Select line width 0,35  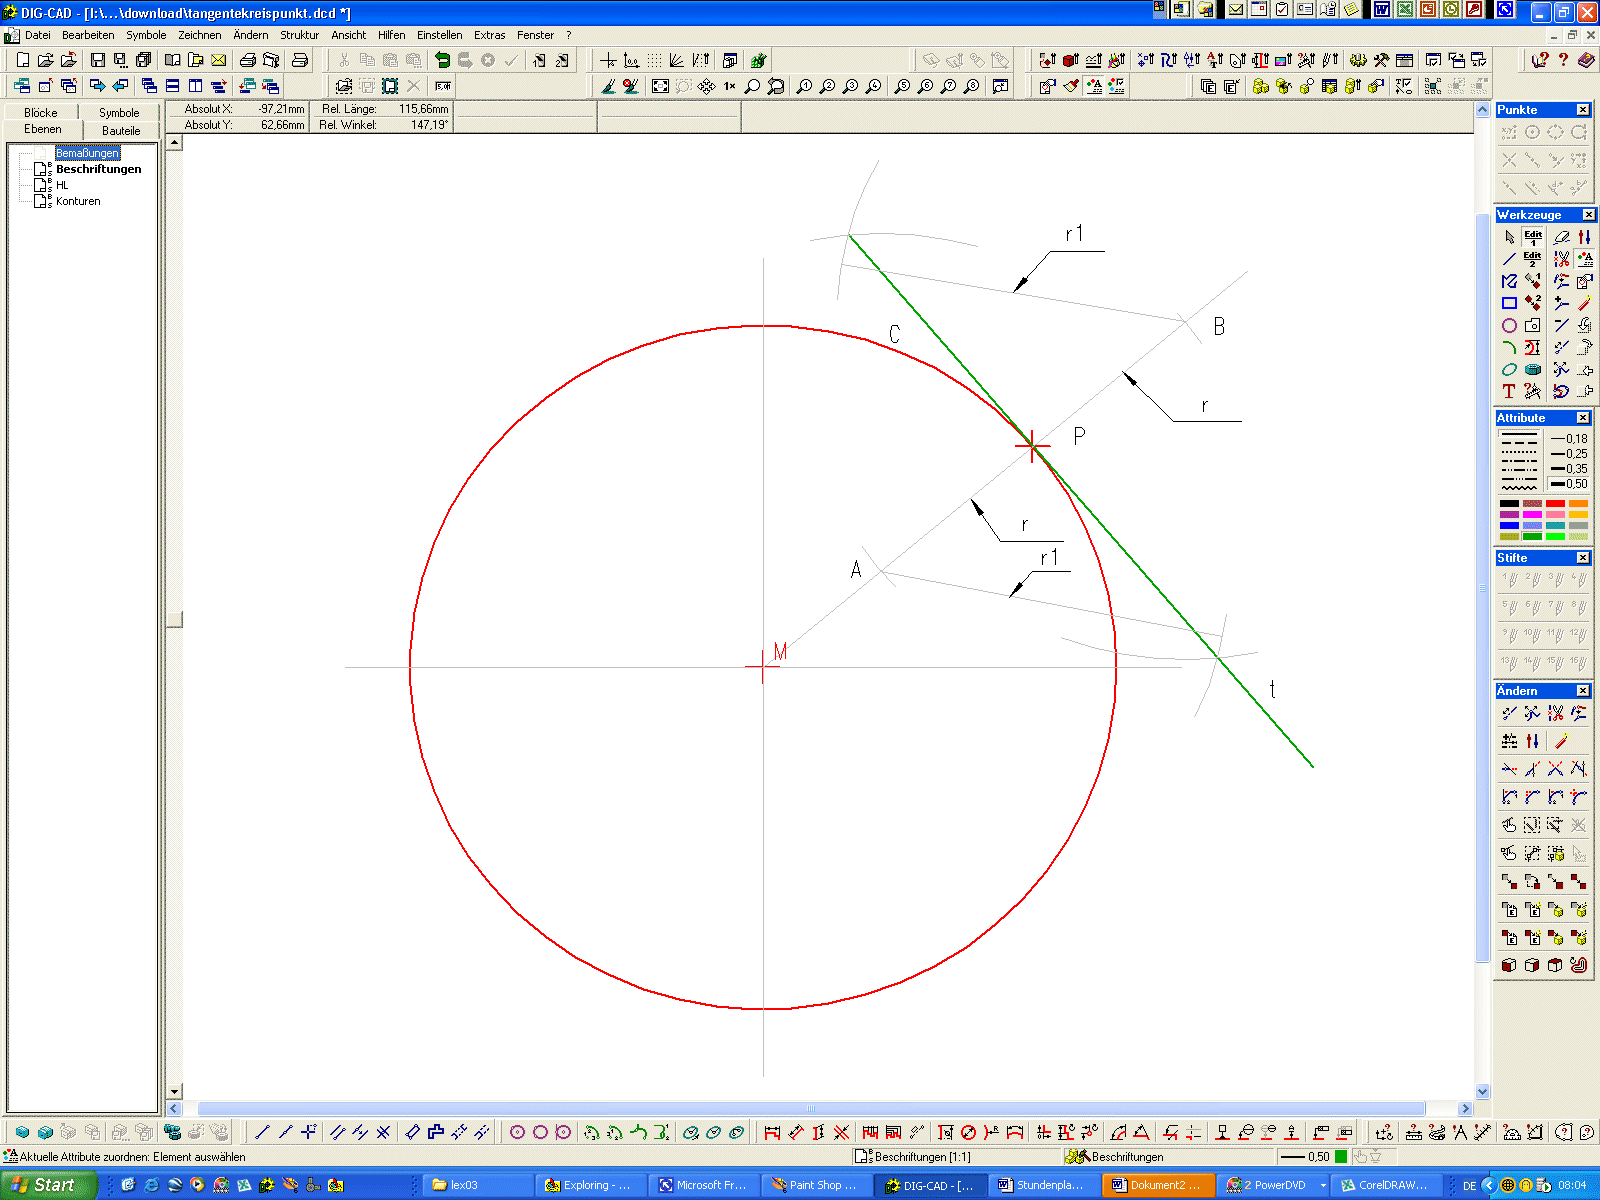pyautogui.click(x=1569, y=469)
